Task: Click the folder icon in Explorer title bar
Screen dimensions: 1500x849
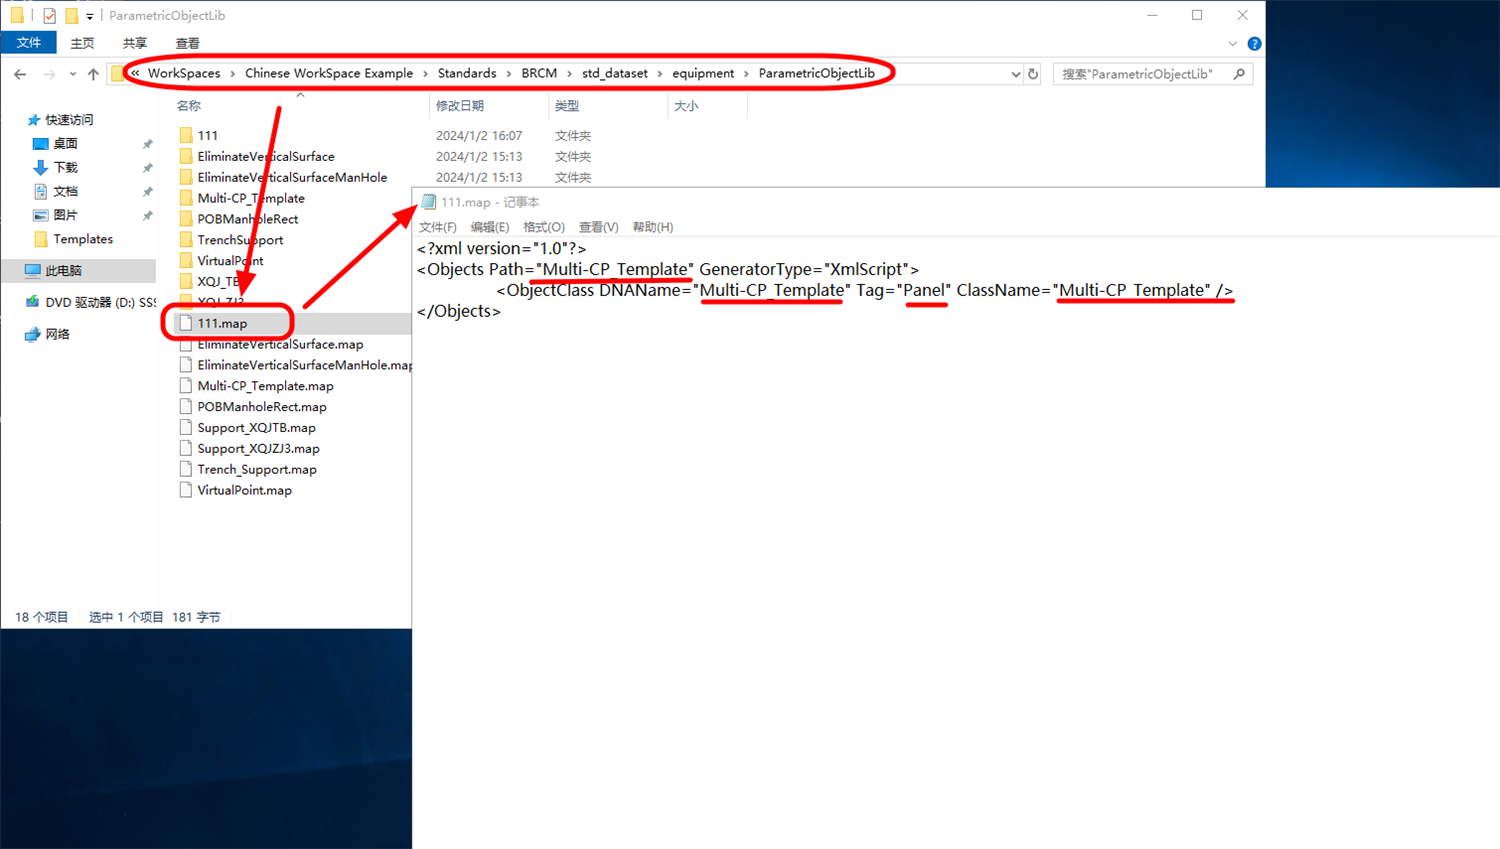Action: (17, 15)
